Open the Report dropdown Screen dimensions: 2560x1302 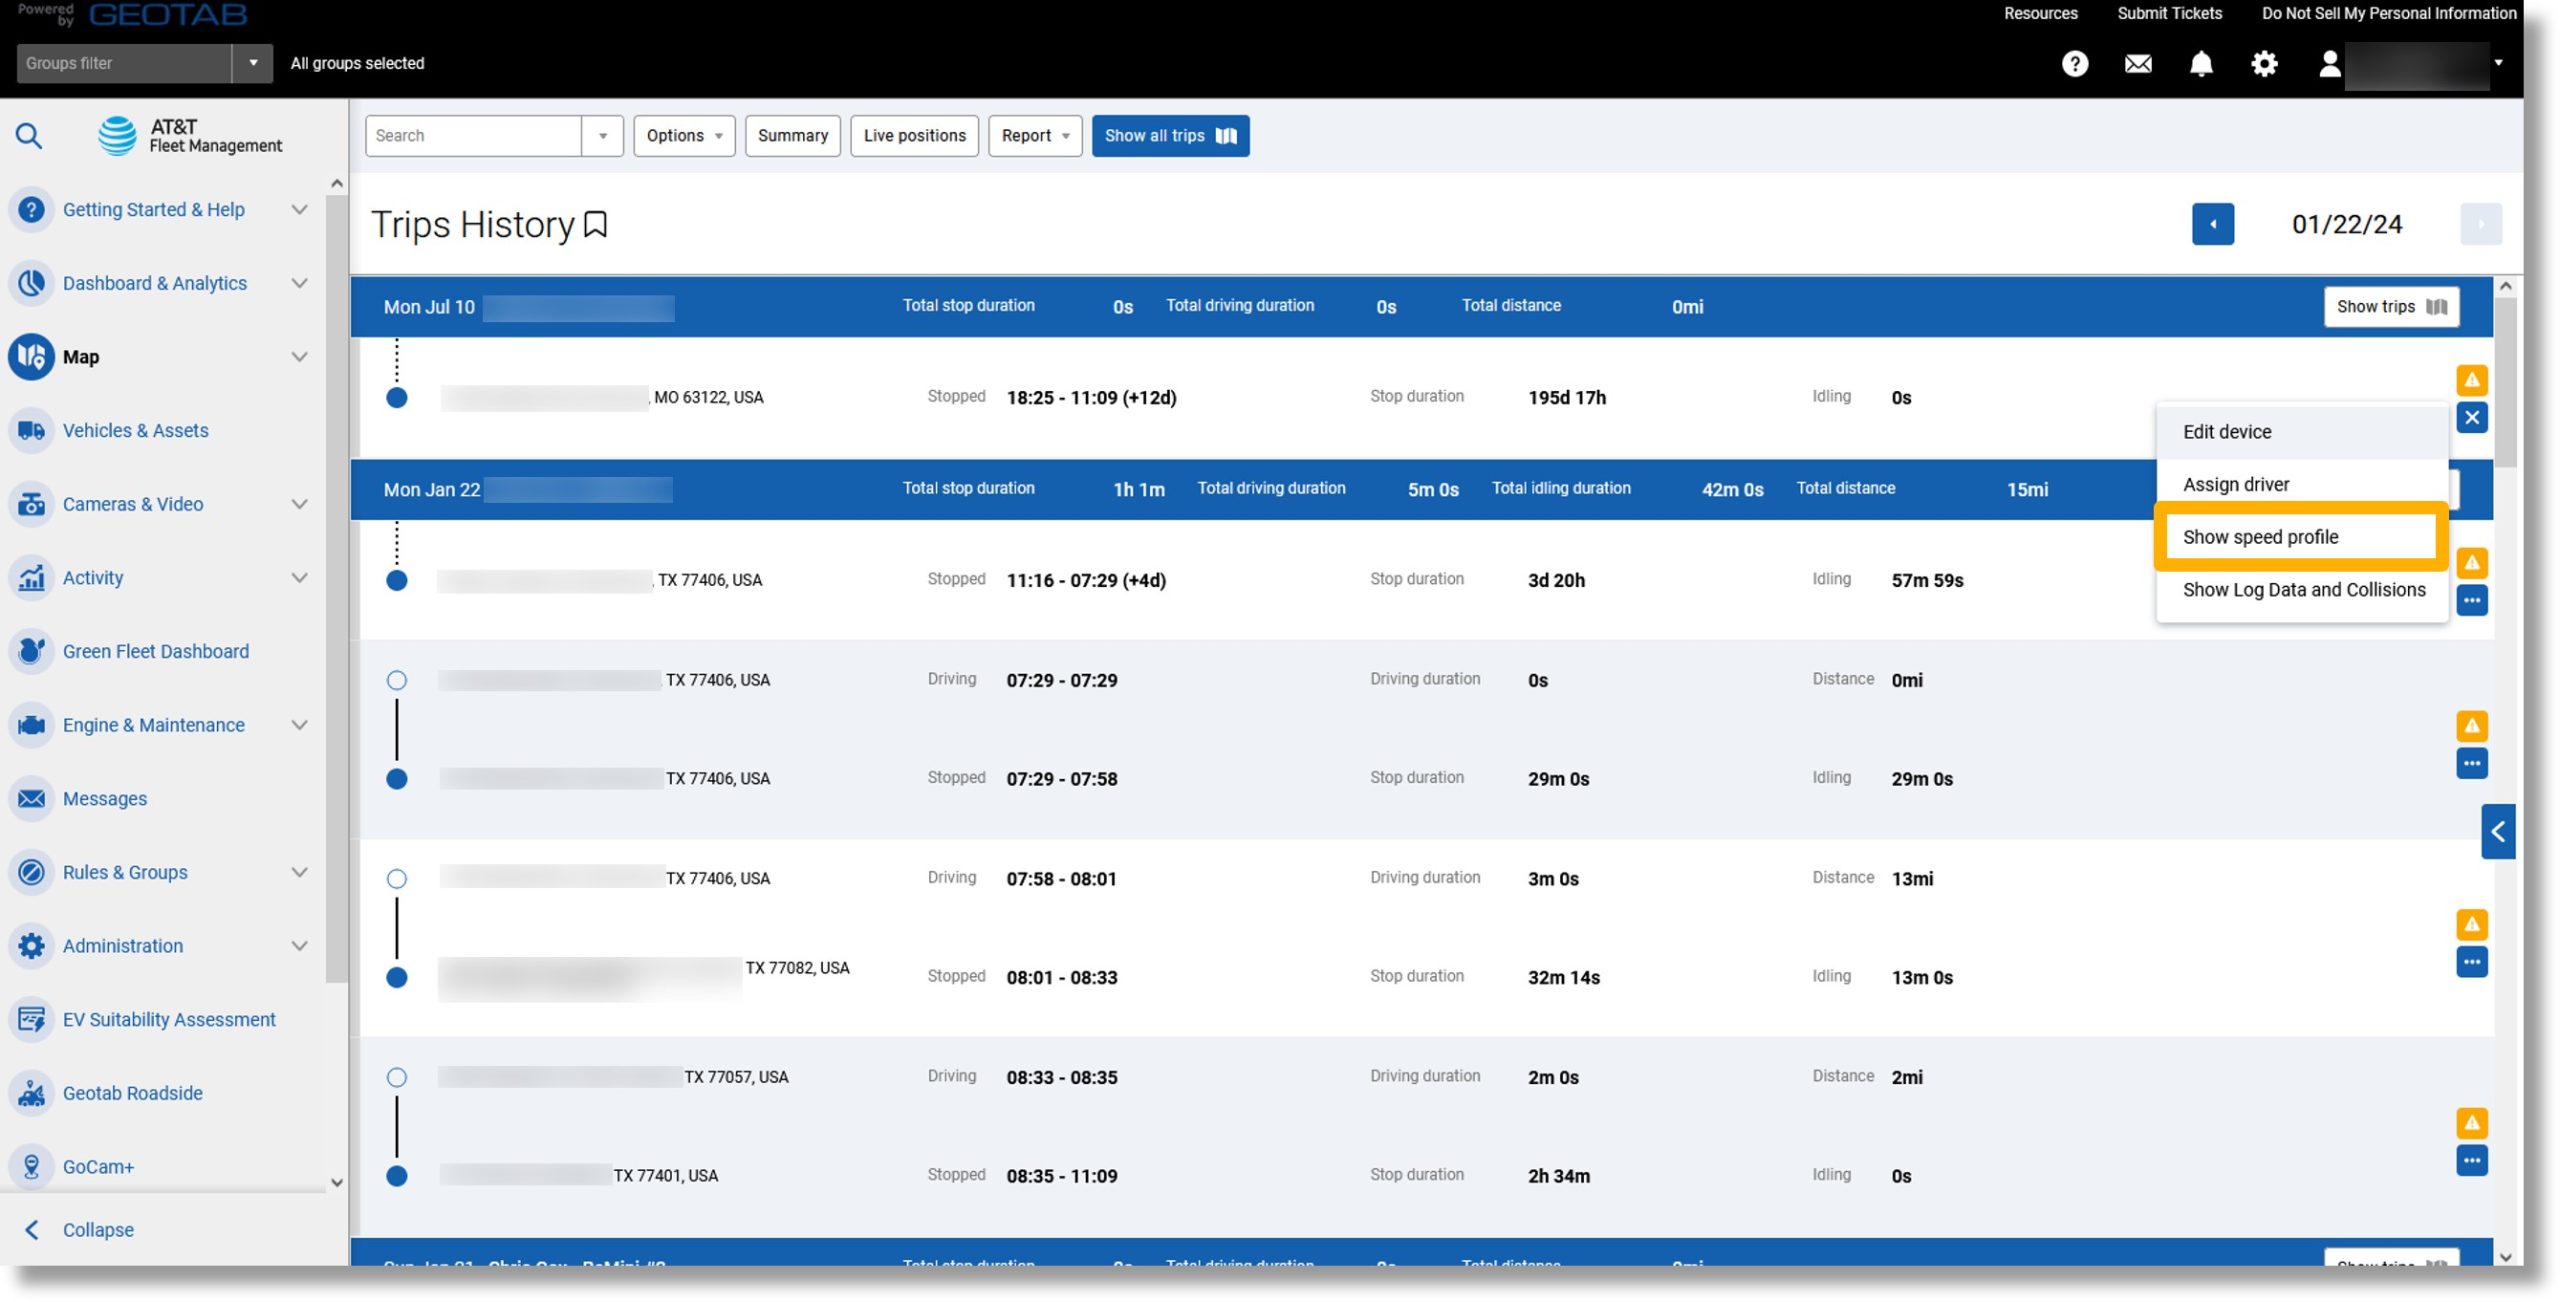tap(1035, 136)
